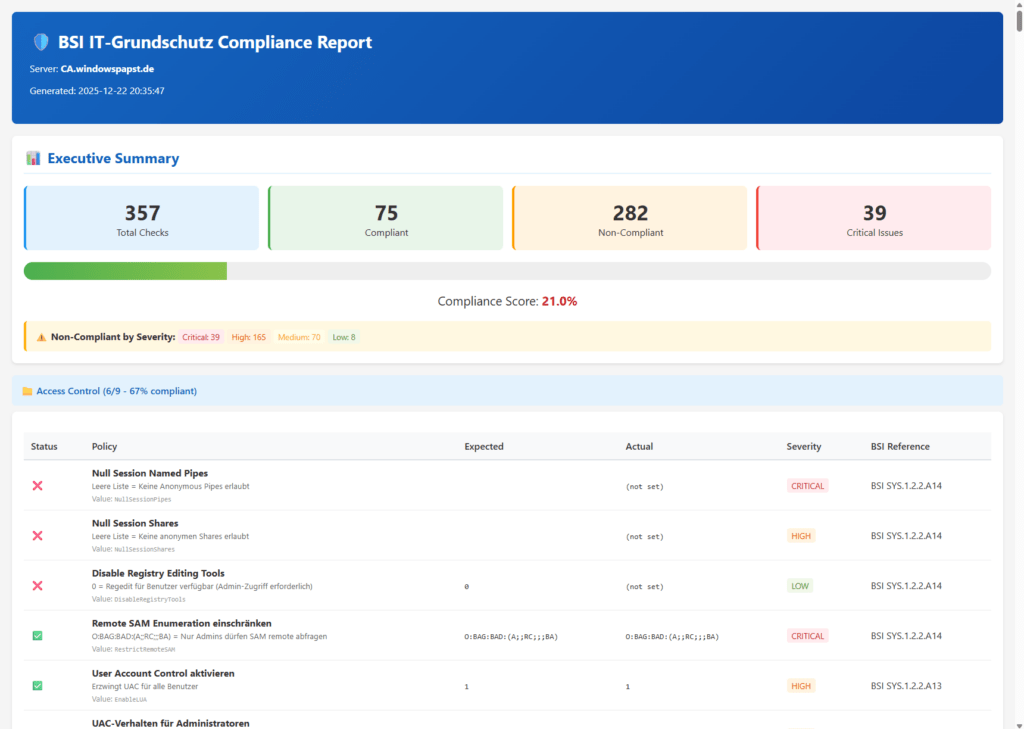The height and width of the screenshot is (729, 1024).
Task: Select the High: 165 severity badge
Action: [248, 336]
